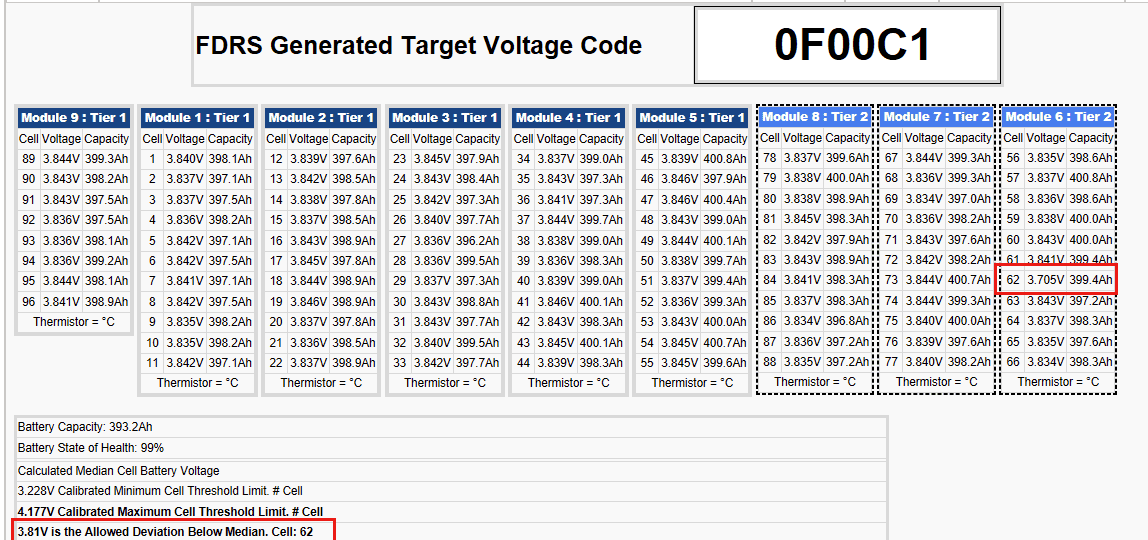Click the Module 8 : Tier 2 header
Image resolution: width=1148 pixels, height=540 pixels.
pos(815,117)
